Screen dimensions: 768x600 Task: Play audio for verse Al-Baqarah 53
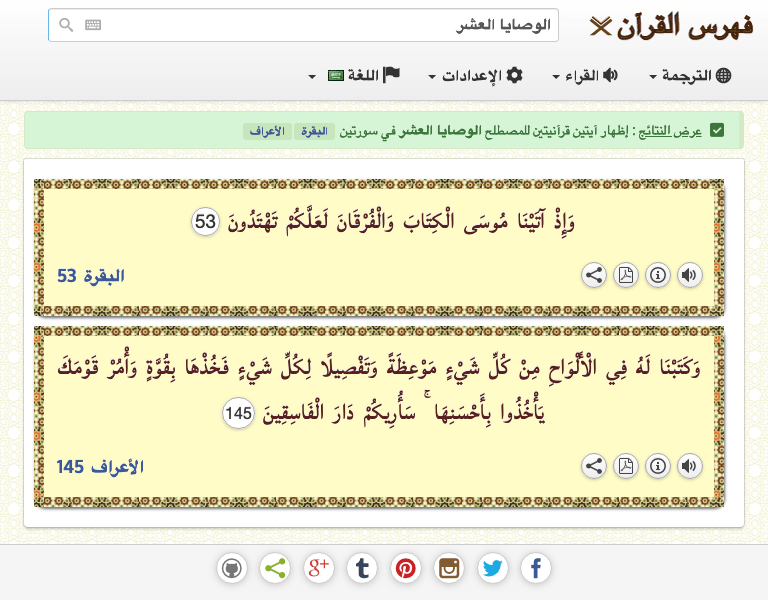689,276
